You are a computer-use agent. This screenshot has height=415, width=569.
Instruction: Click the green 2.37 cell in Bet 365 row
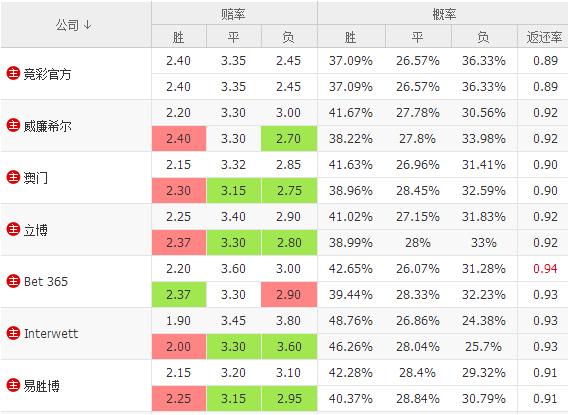pos(179,295)
